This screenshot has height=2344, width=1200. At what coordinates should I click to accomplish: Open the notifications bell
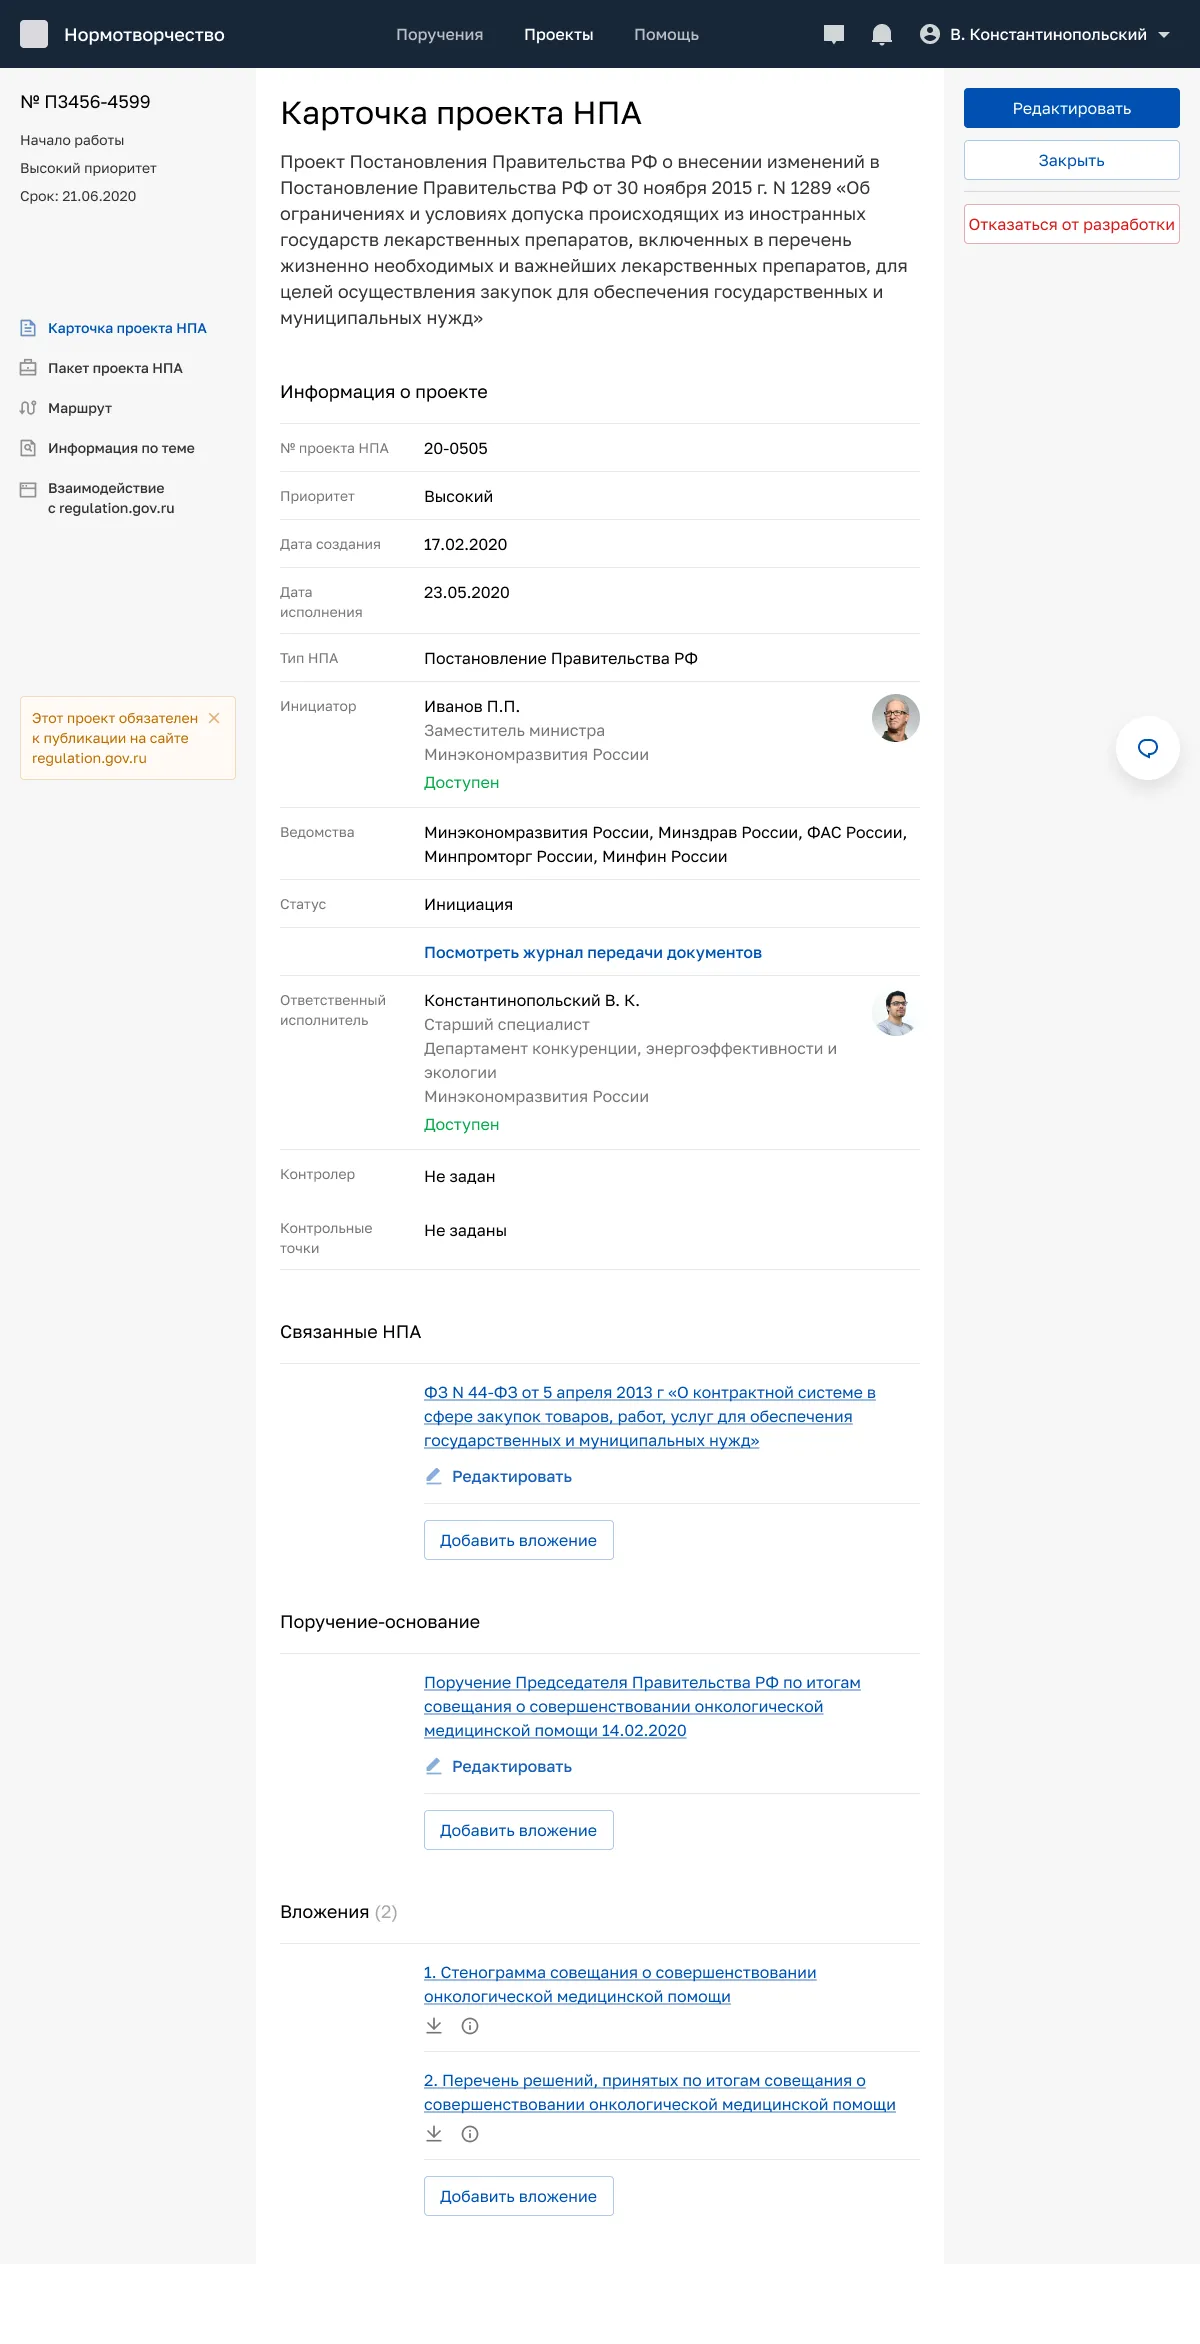point(882,35)
